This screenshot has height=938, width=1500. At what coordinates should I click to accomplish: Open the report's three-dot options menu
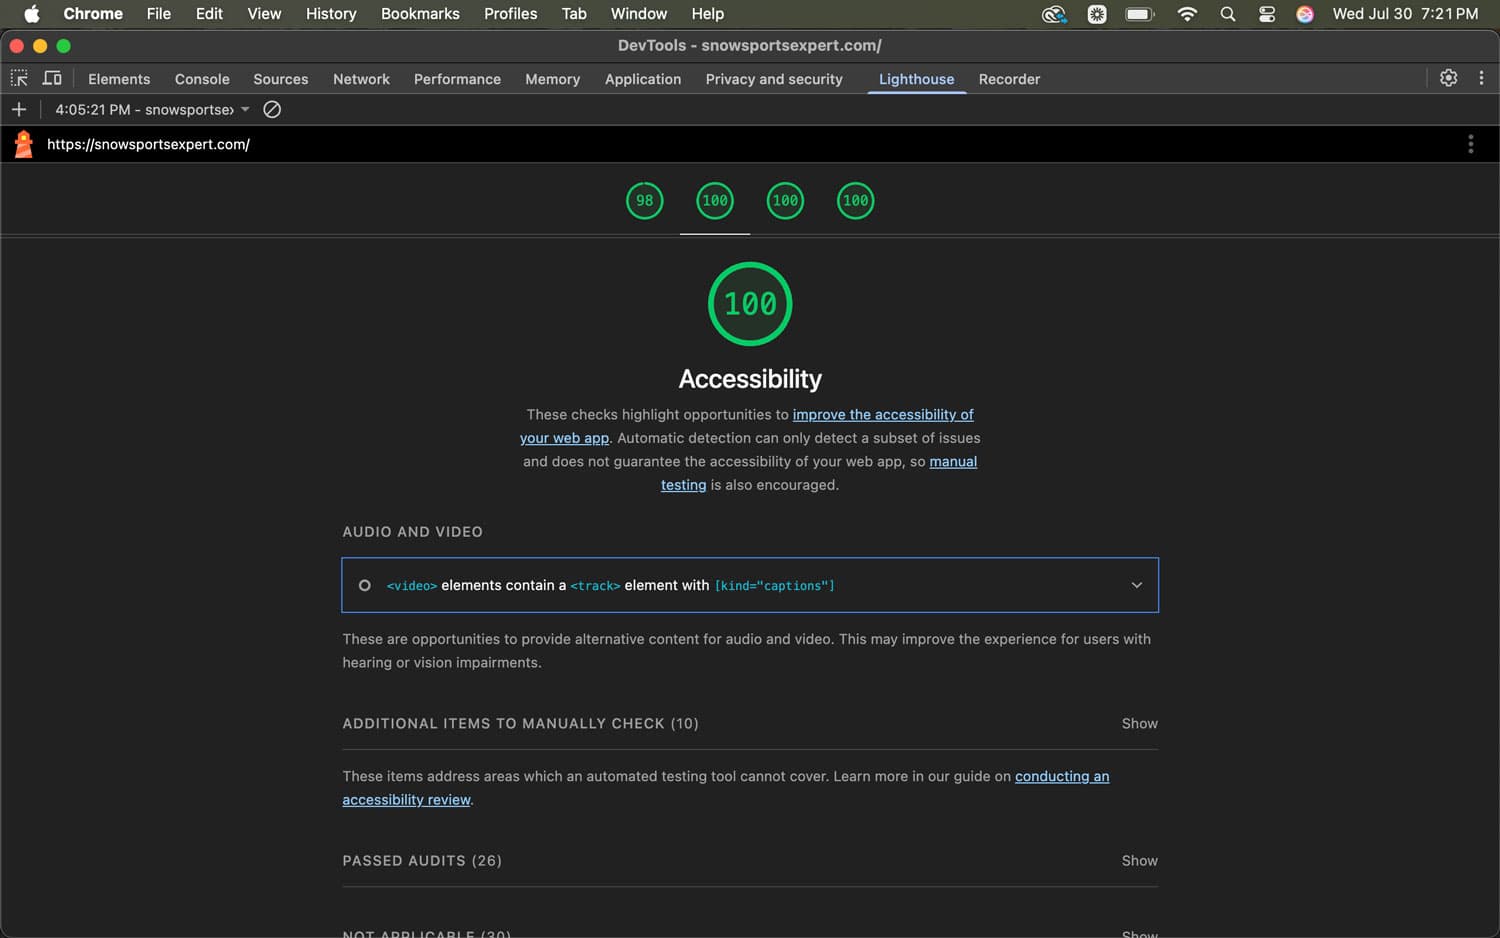[1471, 143]
